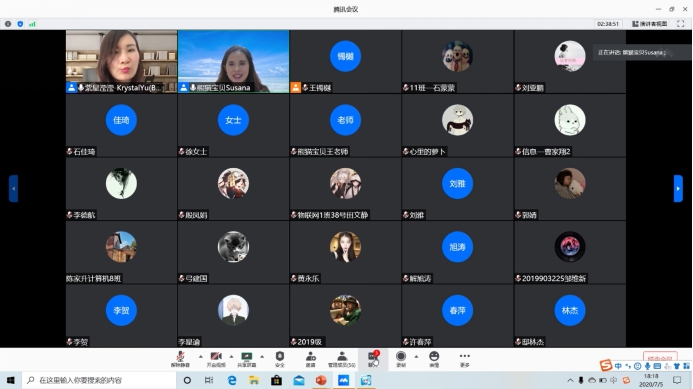Select 熊猫宝贝Susana video thumbnail
Screen dimensions: 693x389
click(x=233, y=61)
